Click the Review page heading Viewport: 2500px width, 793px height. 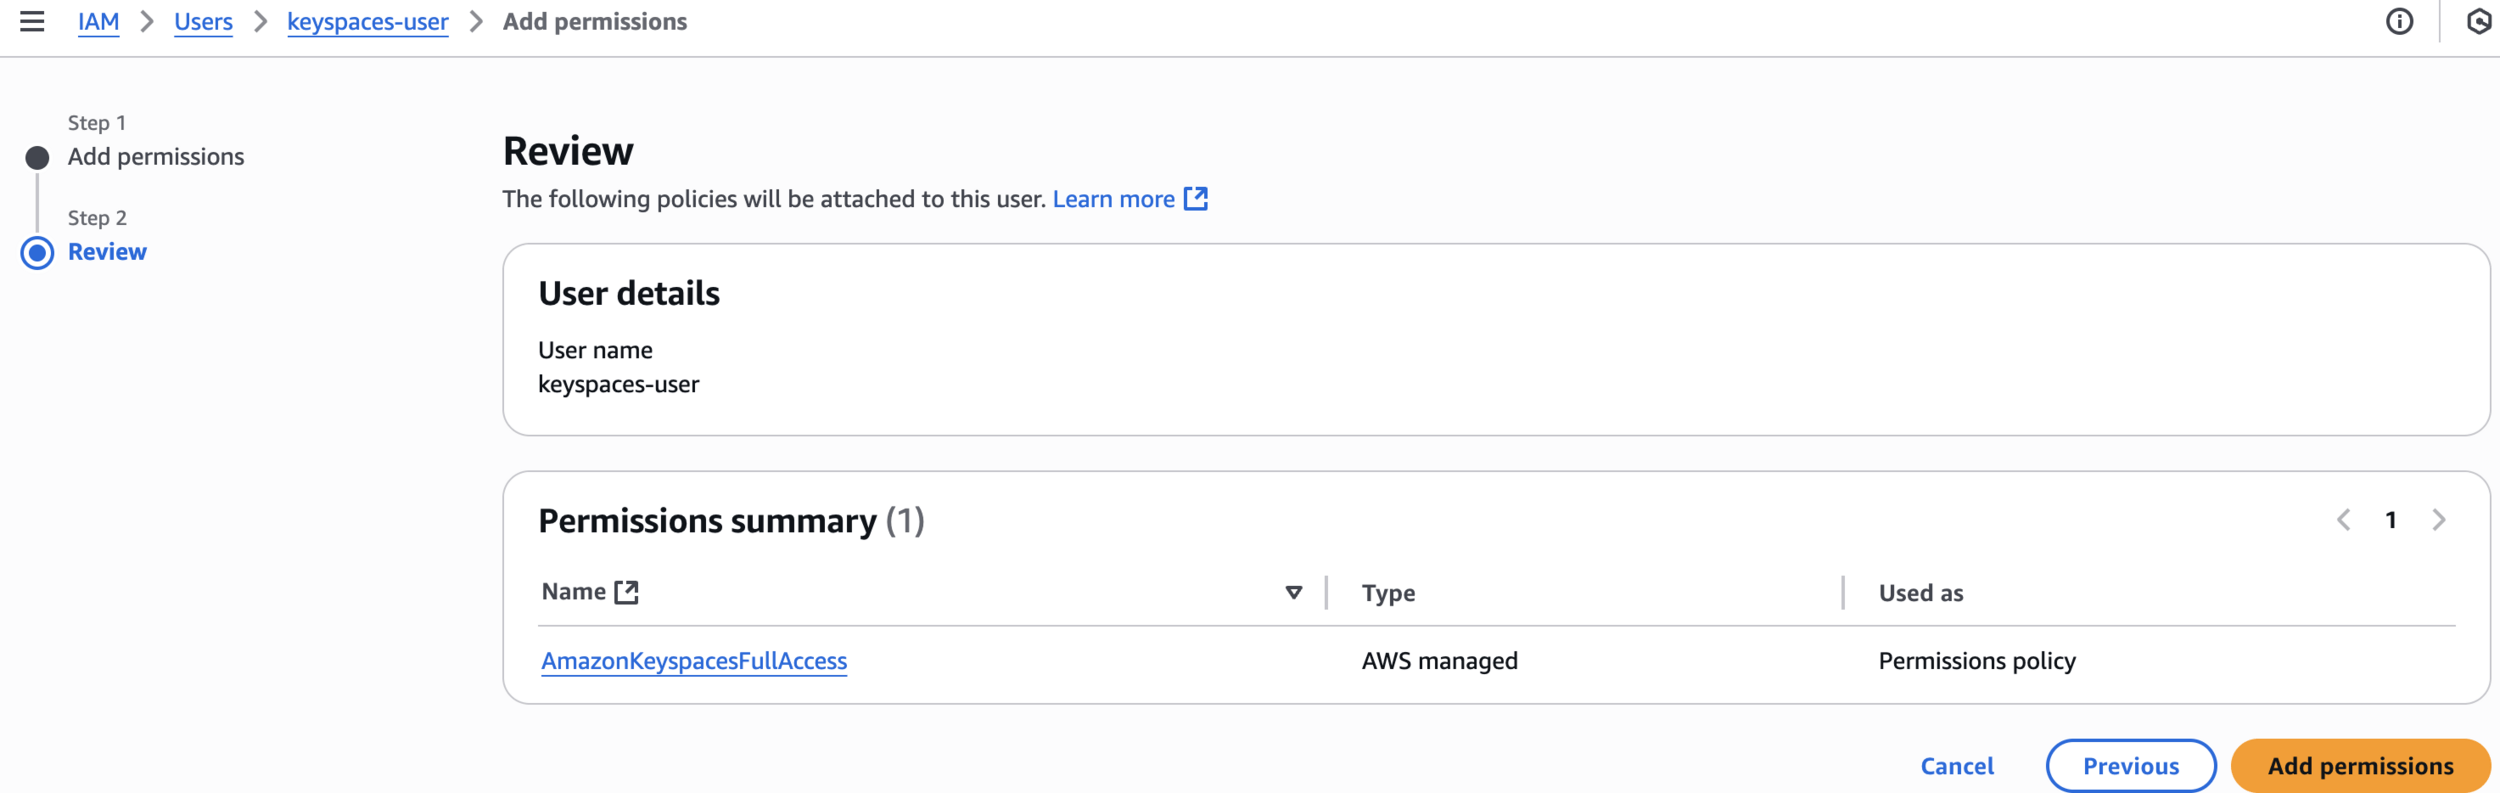tap(568, 151)
